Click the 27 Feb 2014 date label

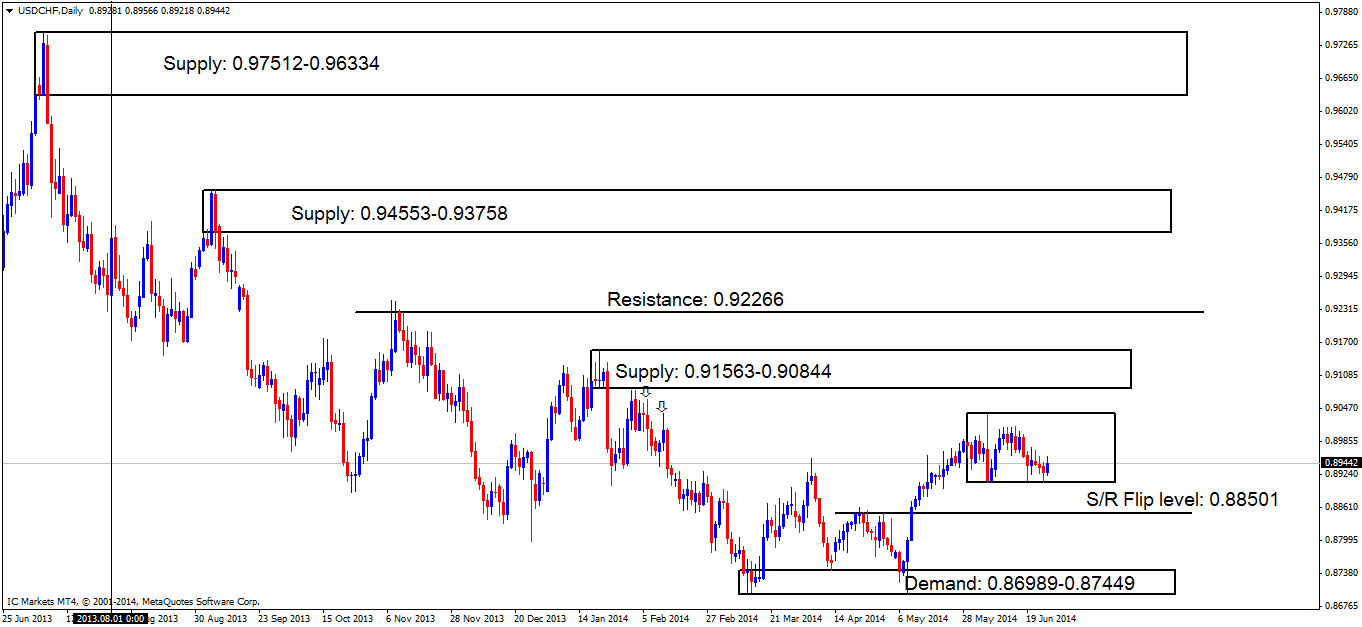pos(732,619)
